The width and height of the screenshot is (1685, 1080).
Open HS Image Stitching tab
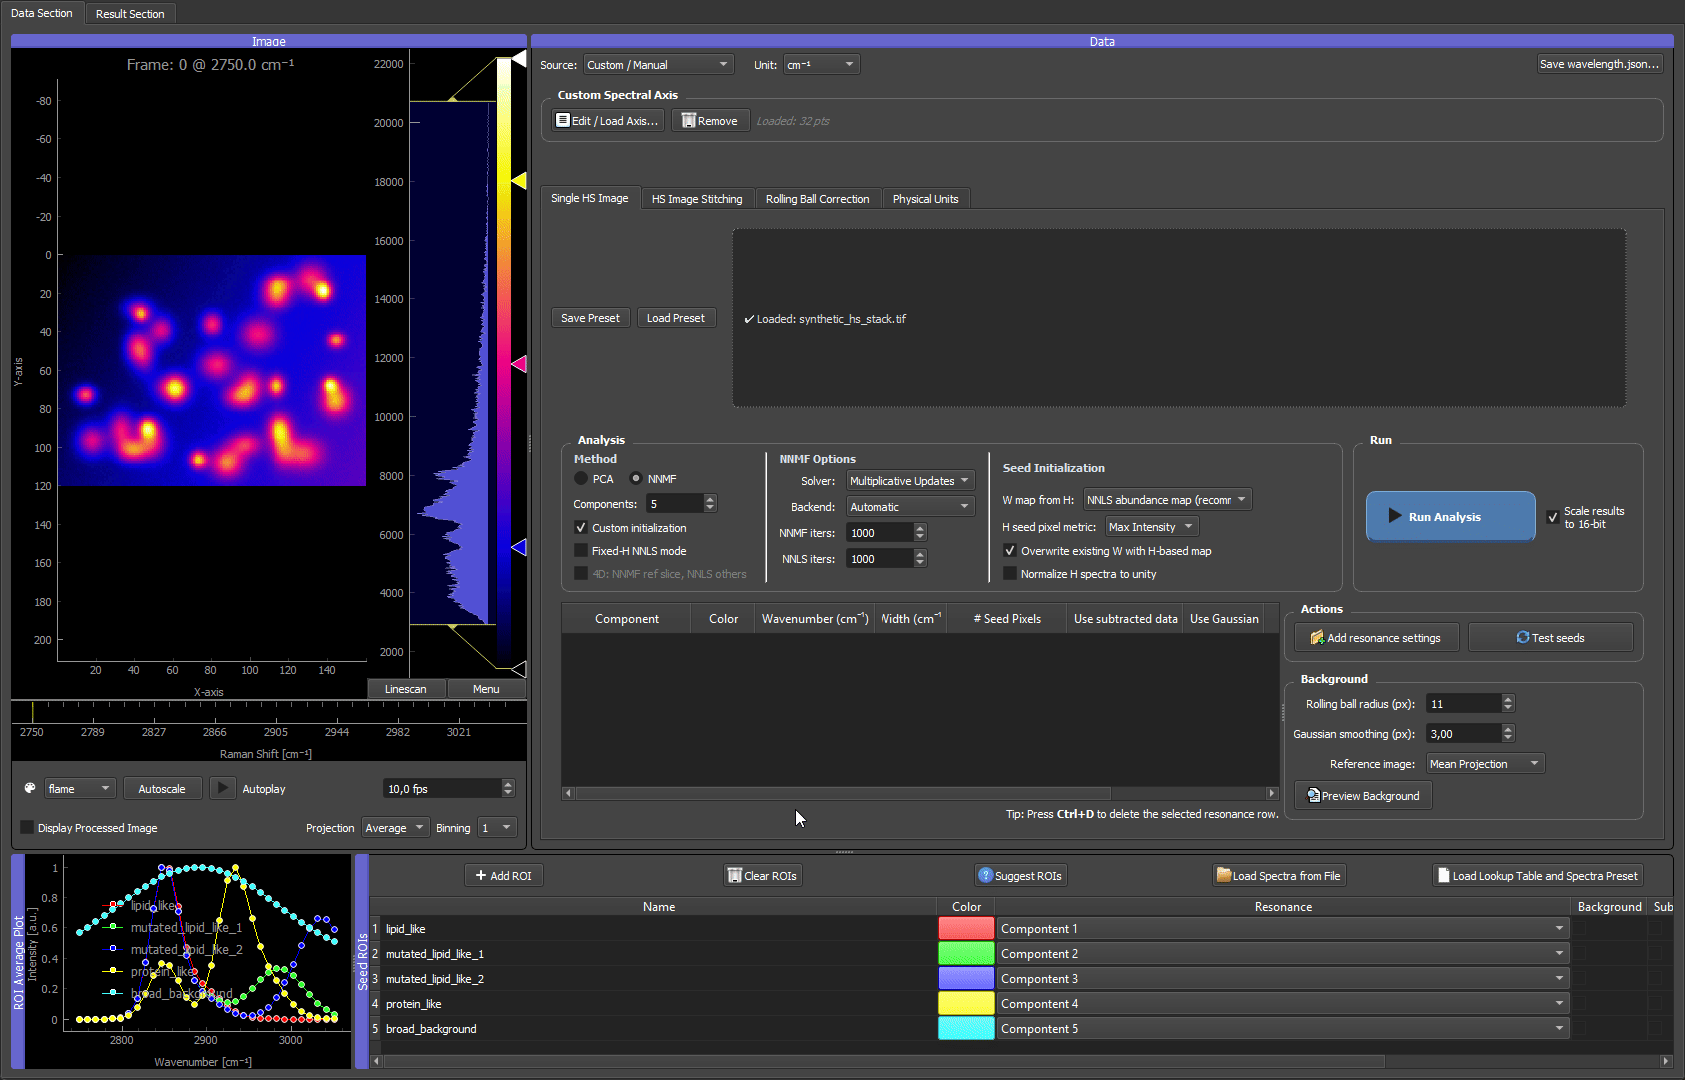pos(697,199)
